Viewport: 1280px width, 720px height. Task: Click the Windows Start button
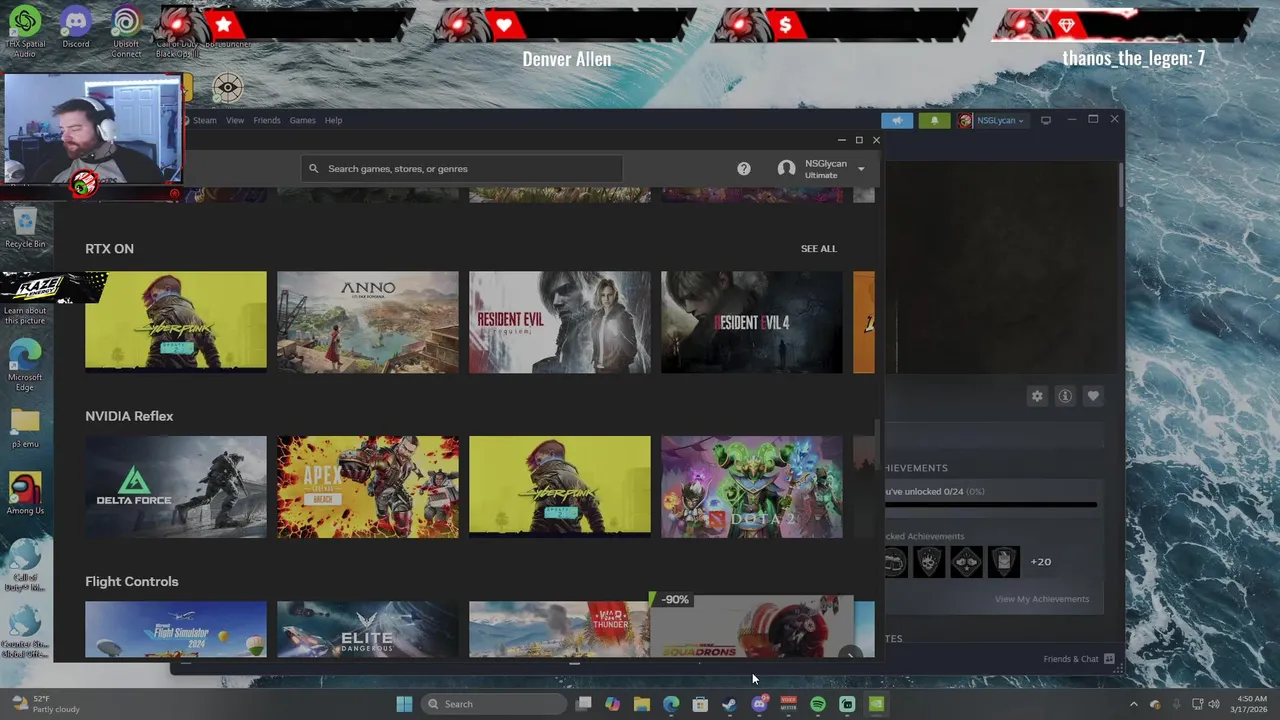(x=404, y=704)
